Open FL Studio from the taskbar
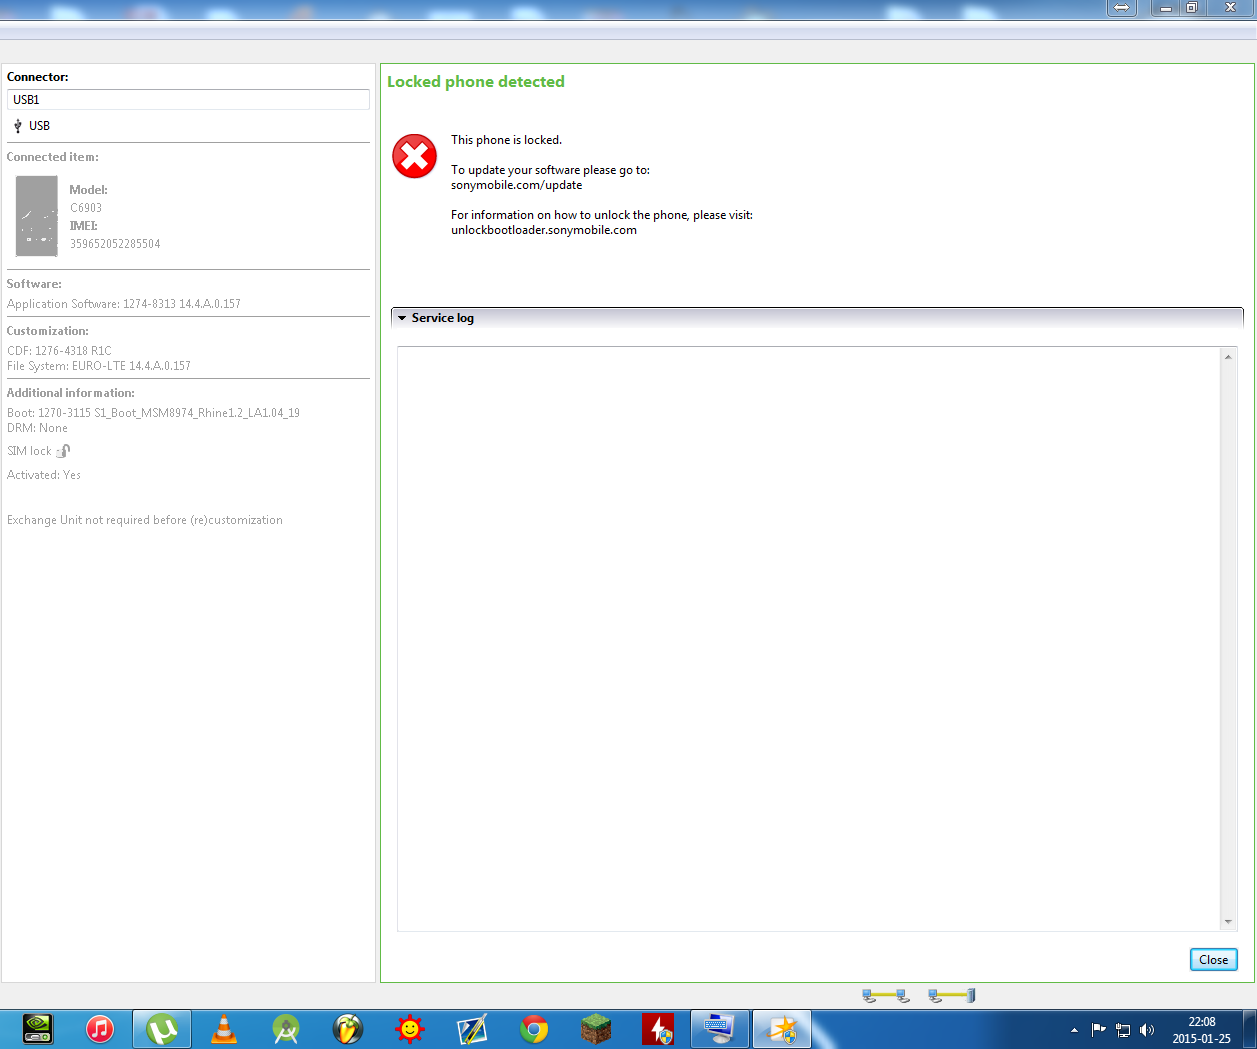The width and height of the screenshot is (1257, 1049). [x=348, y=1029]
